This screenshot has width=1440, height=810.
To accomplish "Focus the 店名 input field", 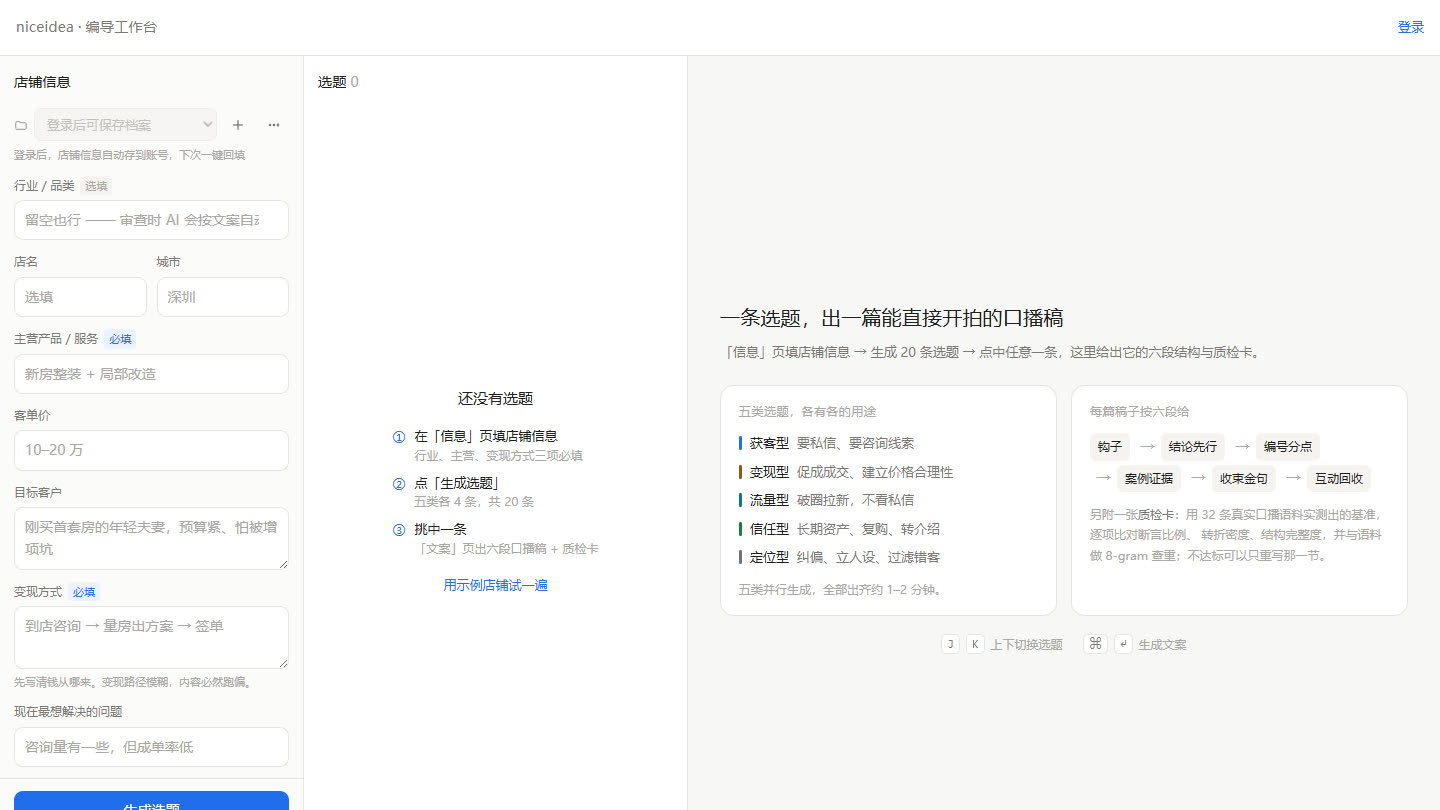I will pos(80,297).
